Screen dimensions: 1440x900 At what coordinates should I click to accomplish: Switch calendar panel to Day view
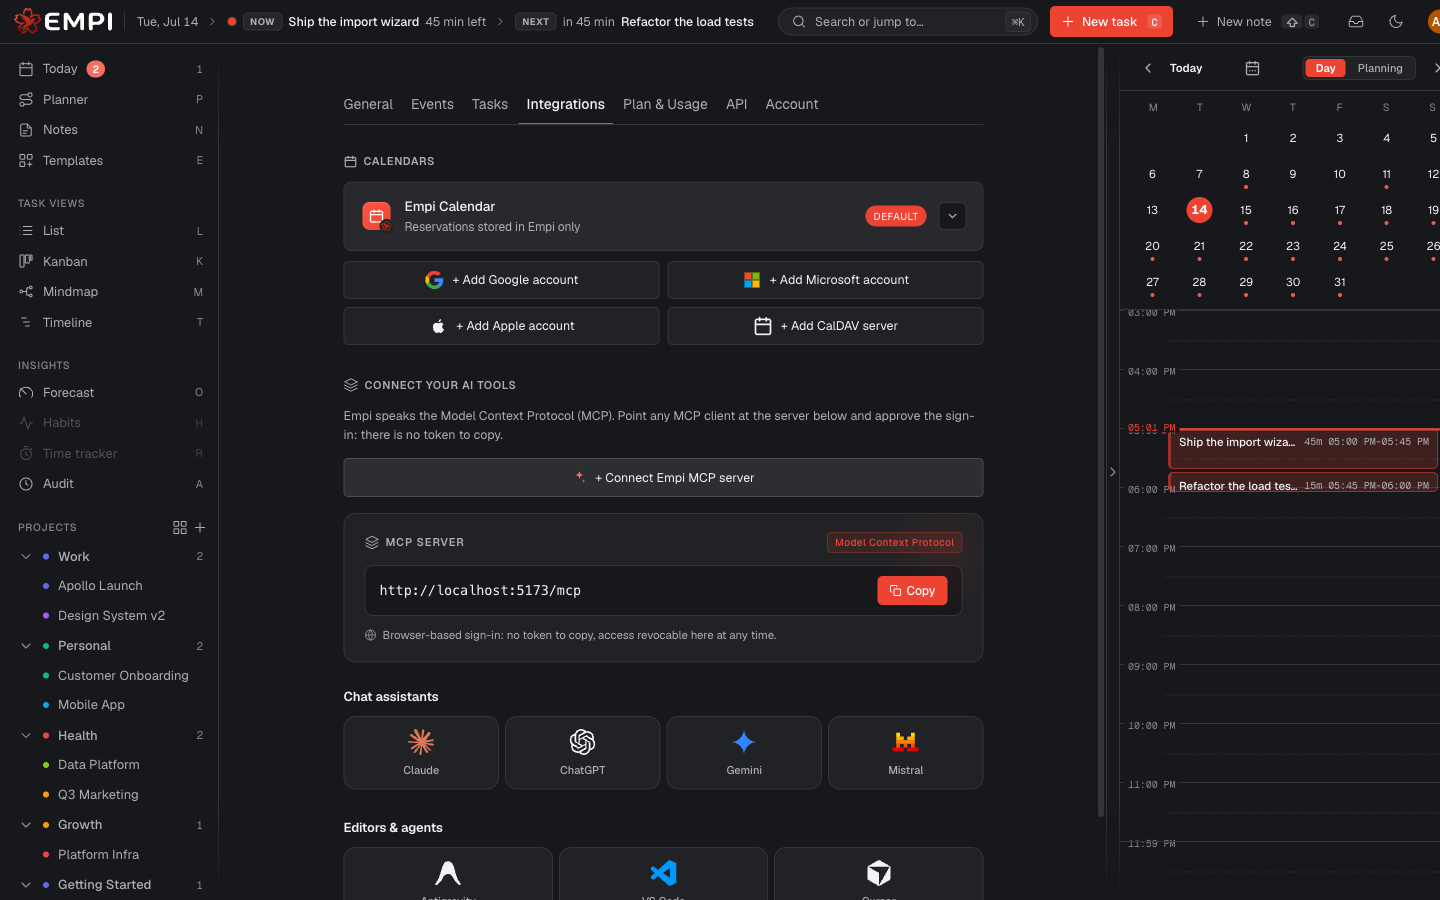click(x=1325, y=68)
